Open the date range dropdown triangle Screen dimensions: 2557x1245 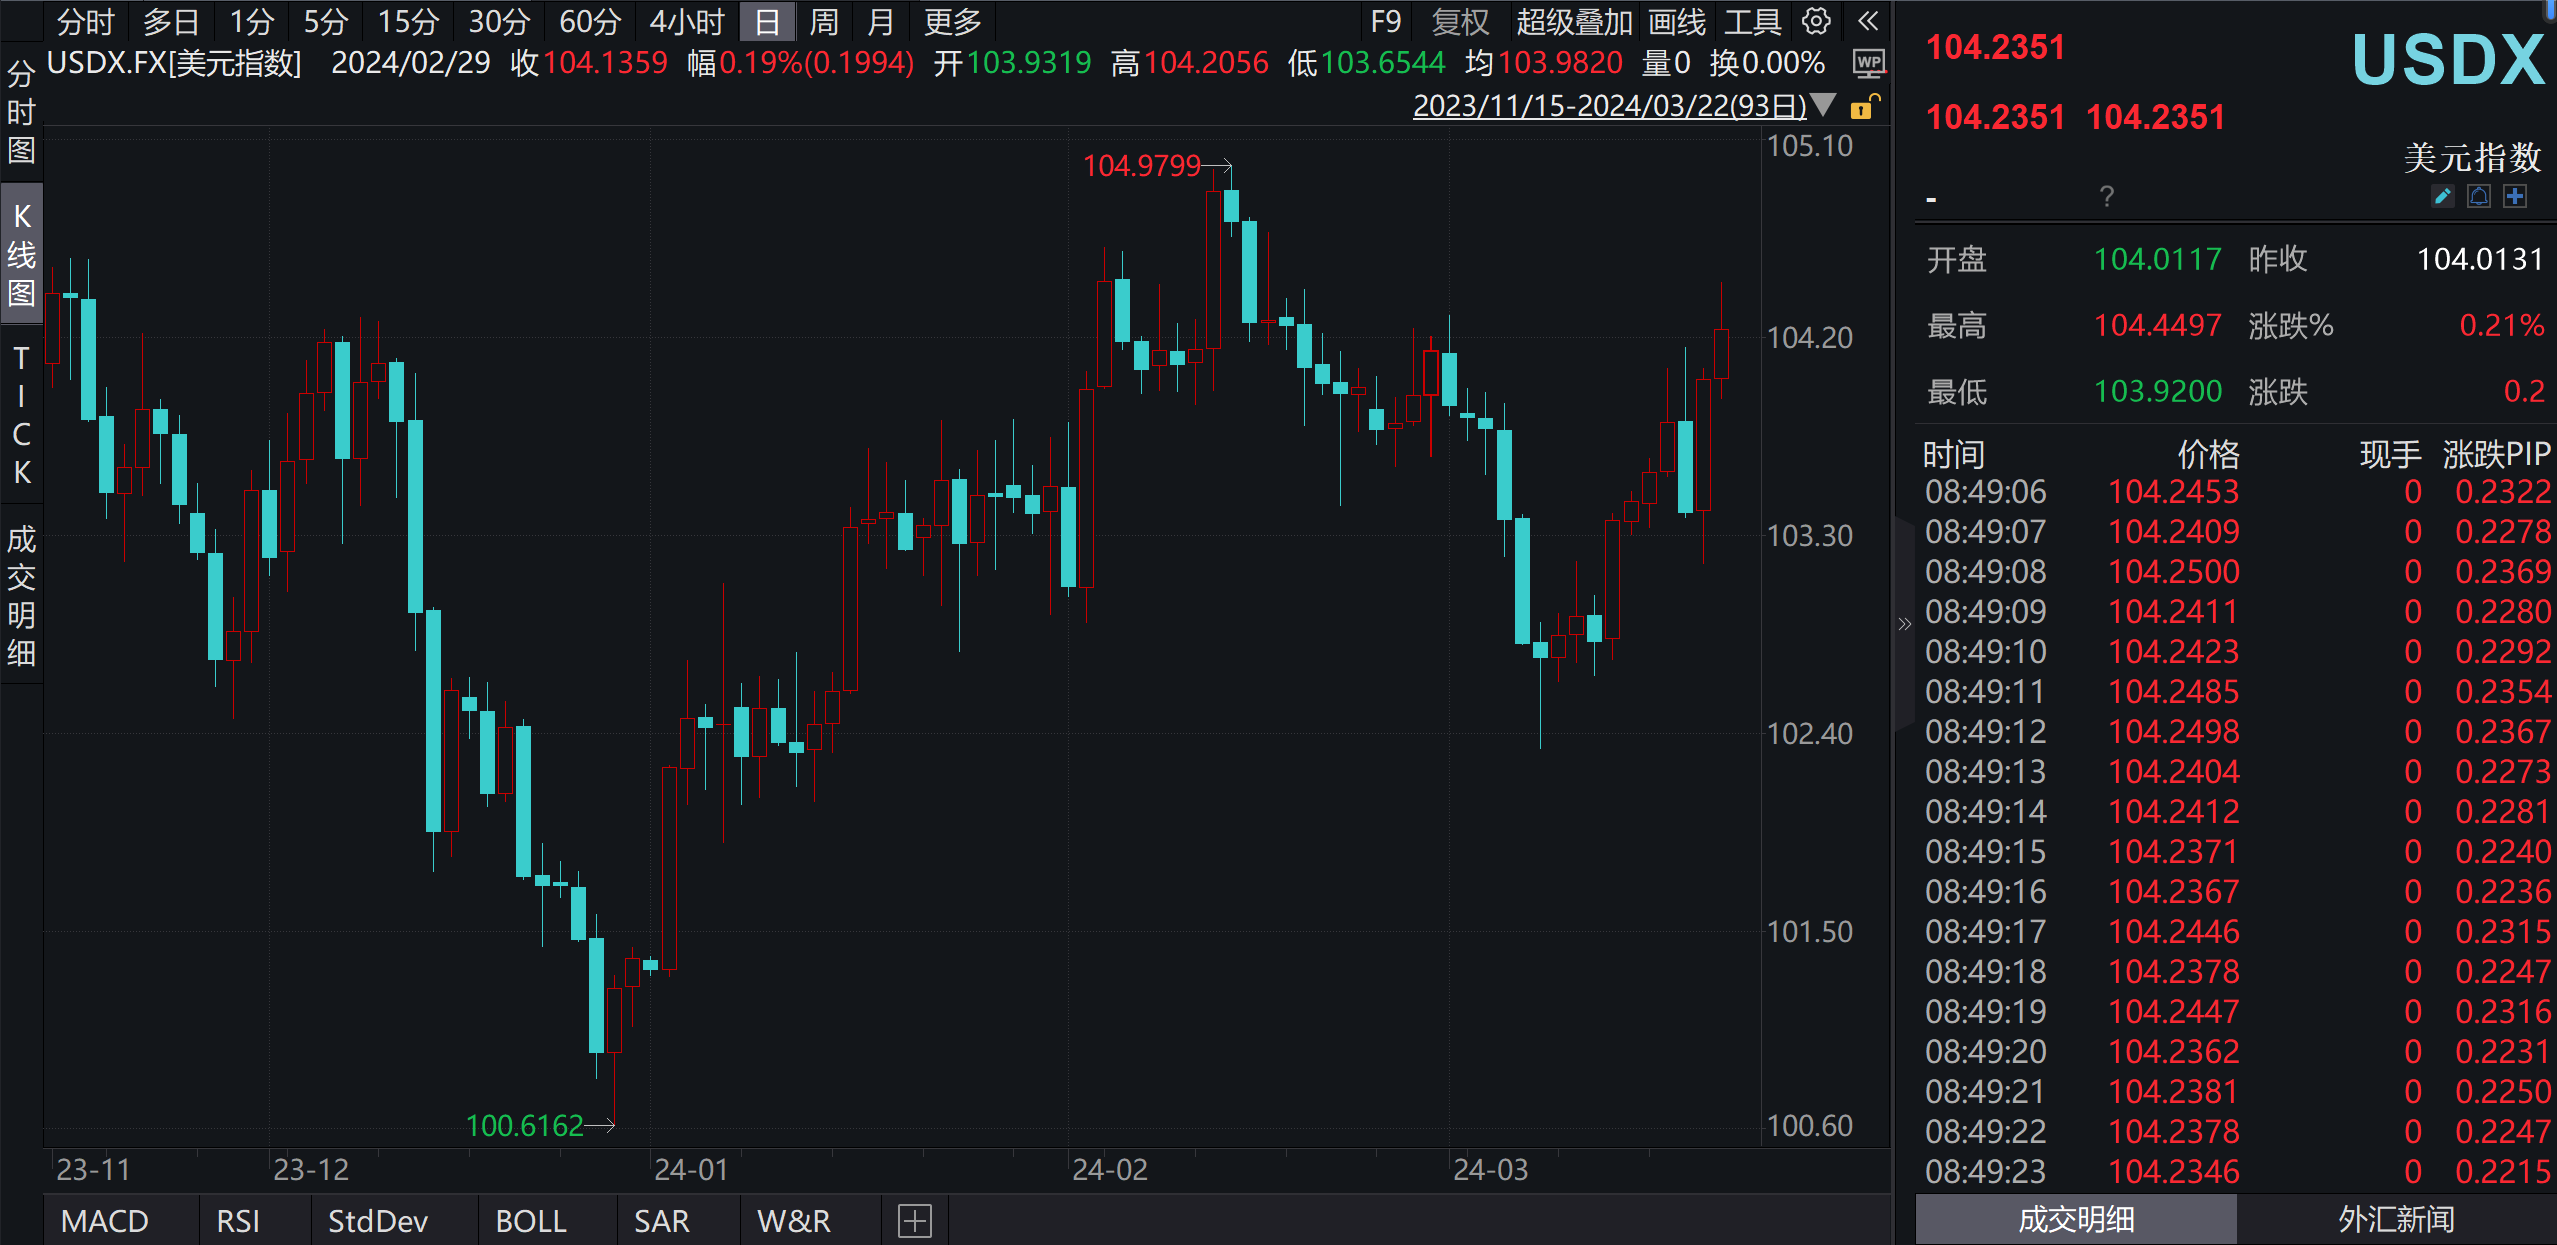pyautogui.click(x=1824, y=105)
